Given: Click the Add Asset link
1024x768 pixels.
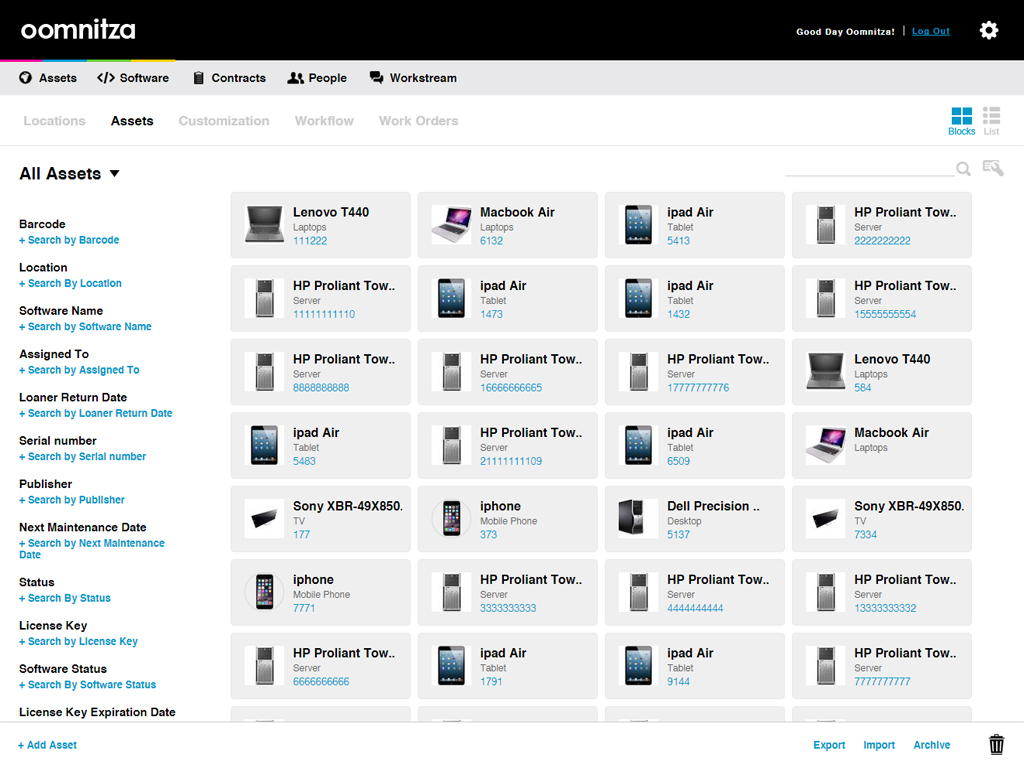Looking at the screenshot, I should click(47, 745).
